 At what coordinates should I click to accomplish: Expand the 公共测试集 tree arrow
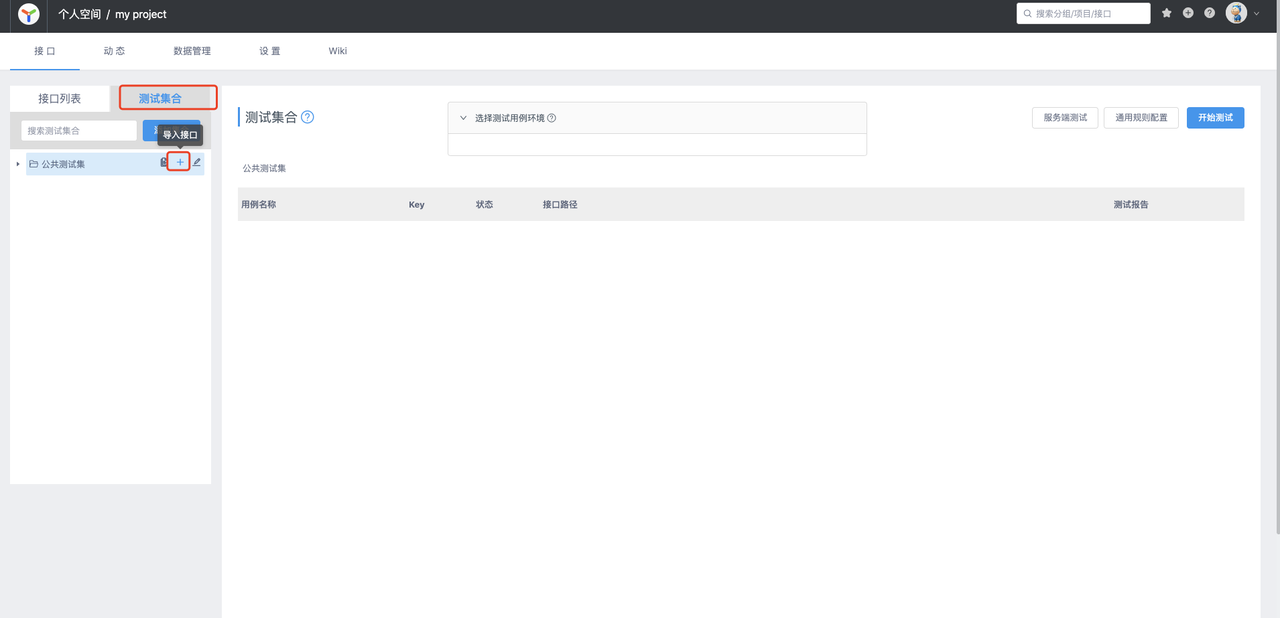(x=18, y=163)
